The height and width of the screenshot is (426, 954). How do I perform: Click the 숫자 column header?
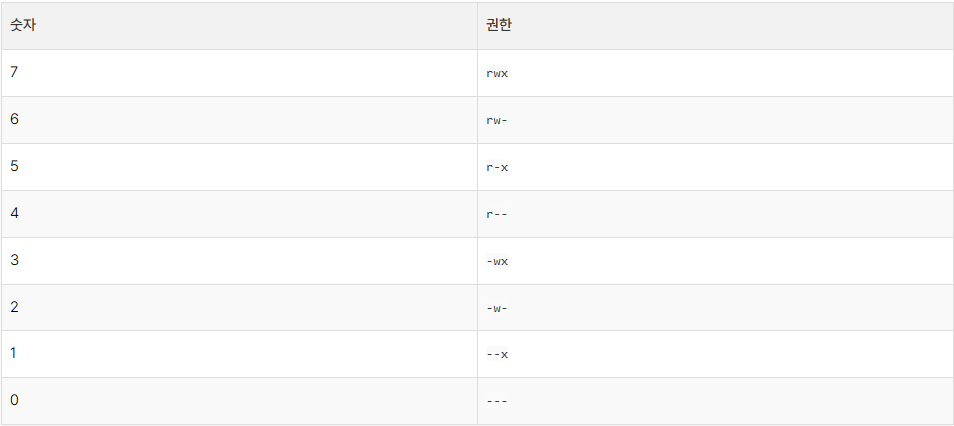click(239, 26)
